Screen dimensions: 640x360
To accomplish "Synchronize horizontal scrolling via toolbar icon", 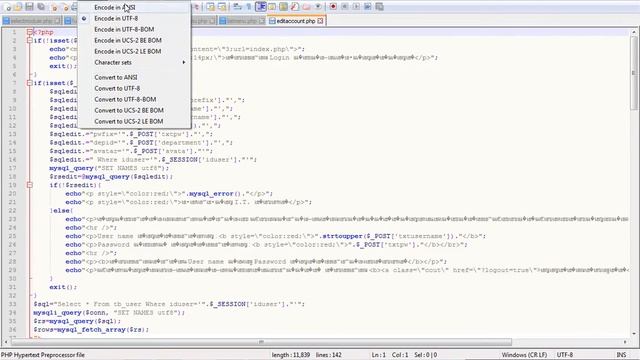I will coord(222,7).
